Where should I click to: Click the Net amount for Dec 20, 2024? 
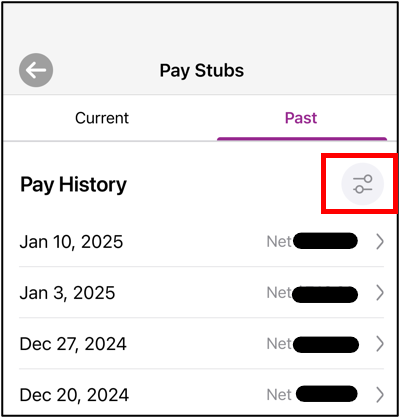click(x=327, y=394)
